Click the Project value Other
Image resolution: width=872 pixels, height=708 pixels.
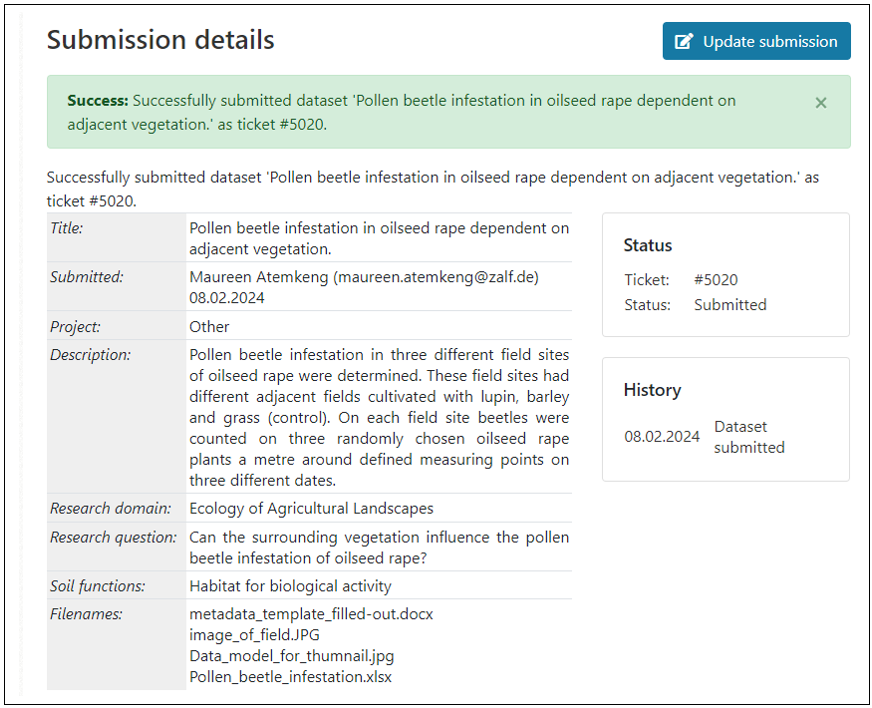tap(209, 326)
